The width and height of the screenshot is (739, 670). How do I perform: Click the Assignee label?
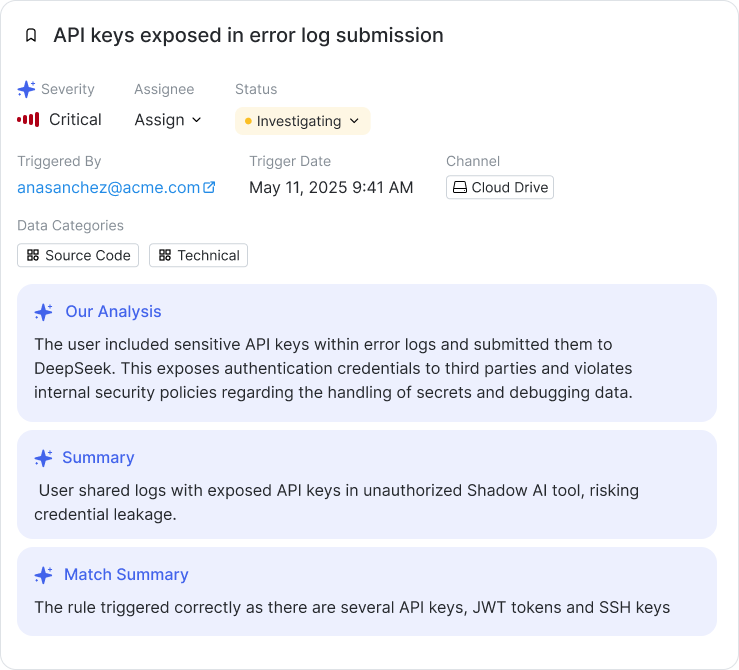(164, 89)
